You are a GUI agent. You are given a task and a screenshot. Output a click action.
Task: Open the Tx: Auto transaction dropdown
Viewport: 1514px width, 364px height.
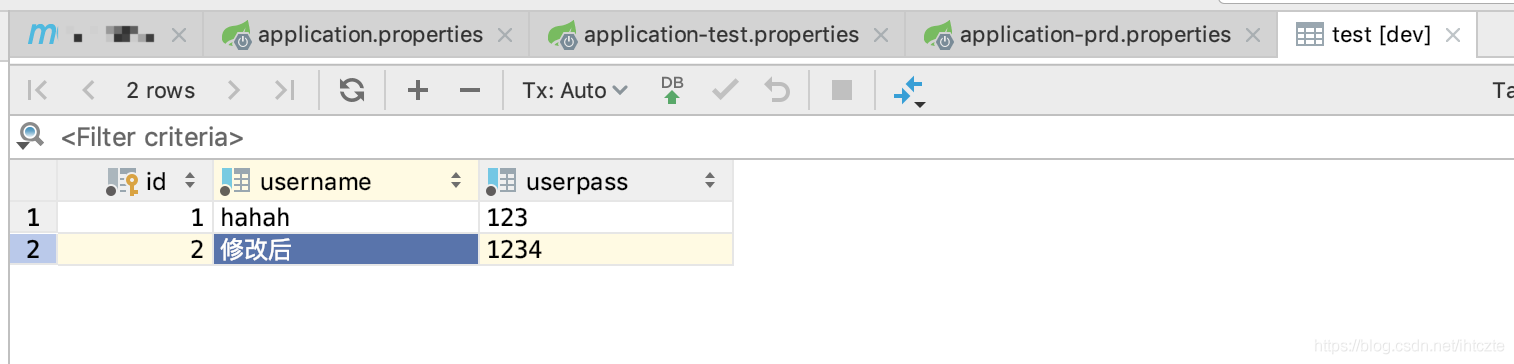(575, 90)
